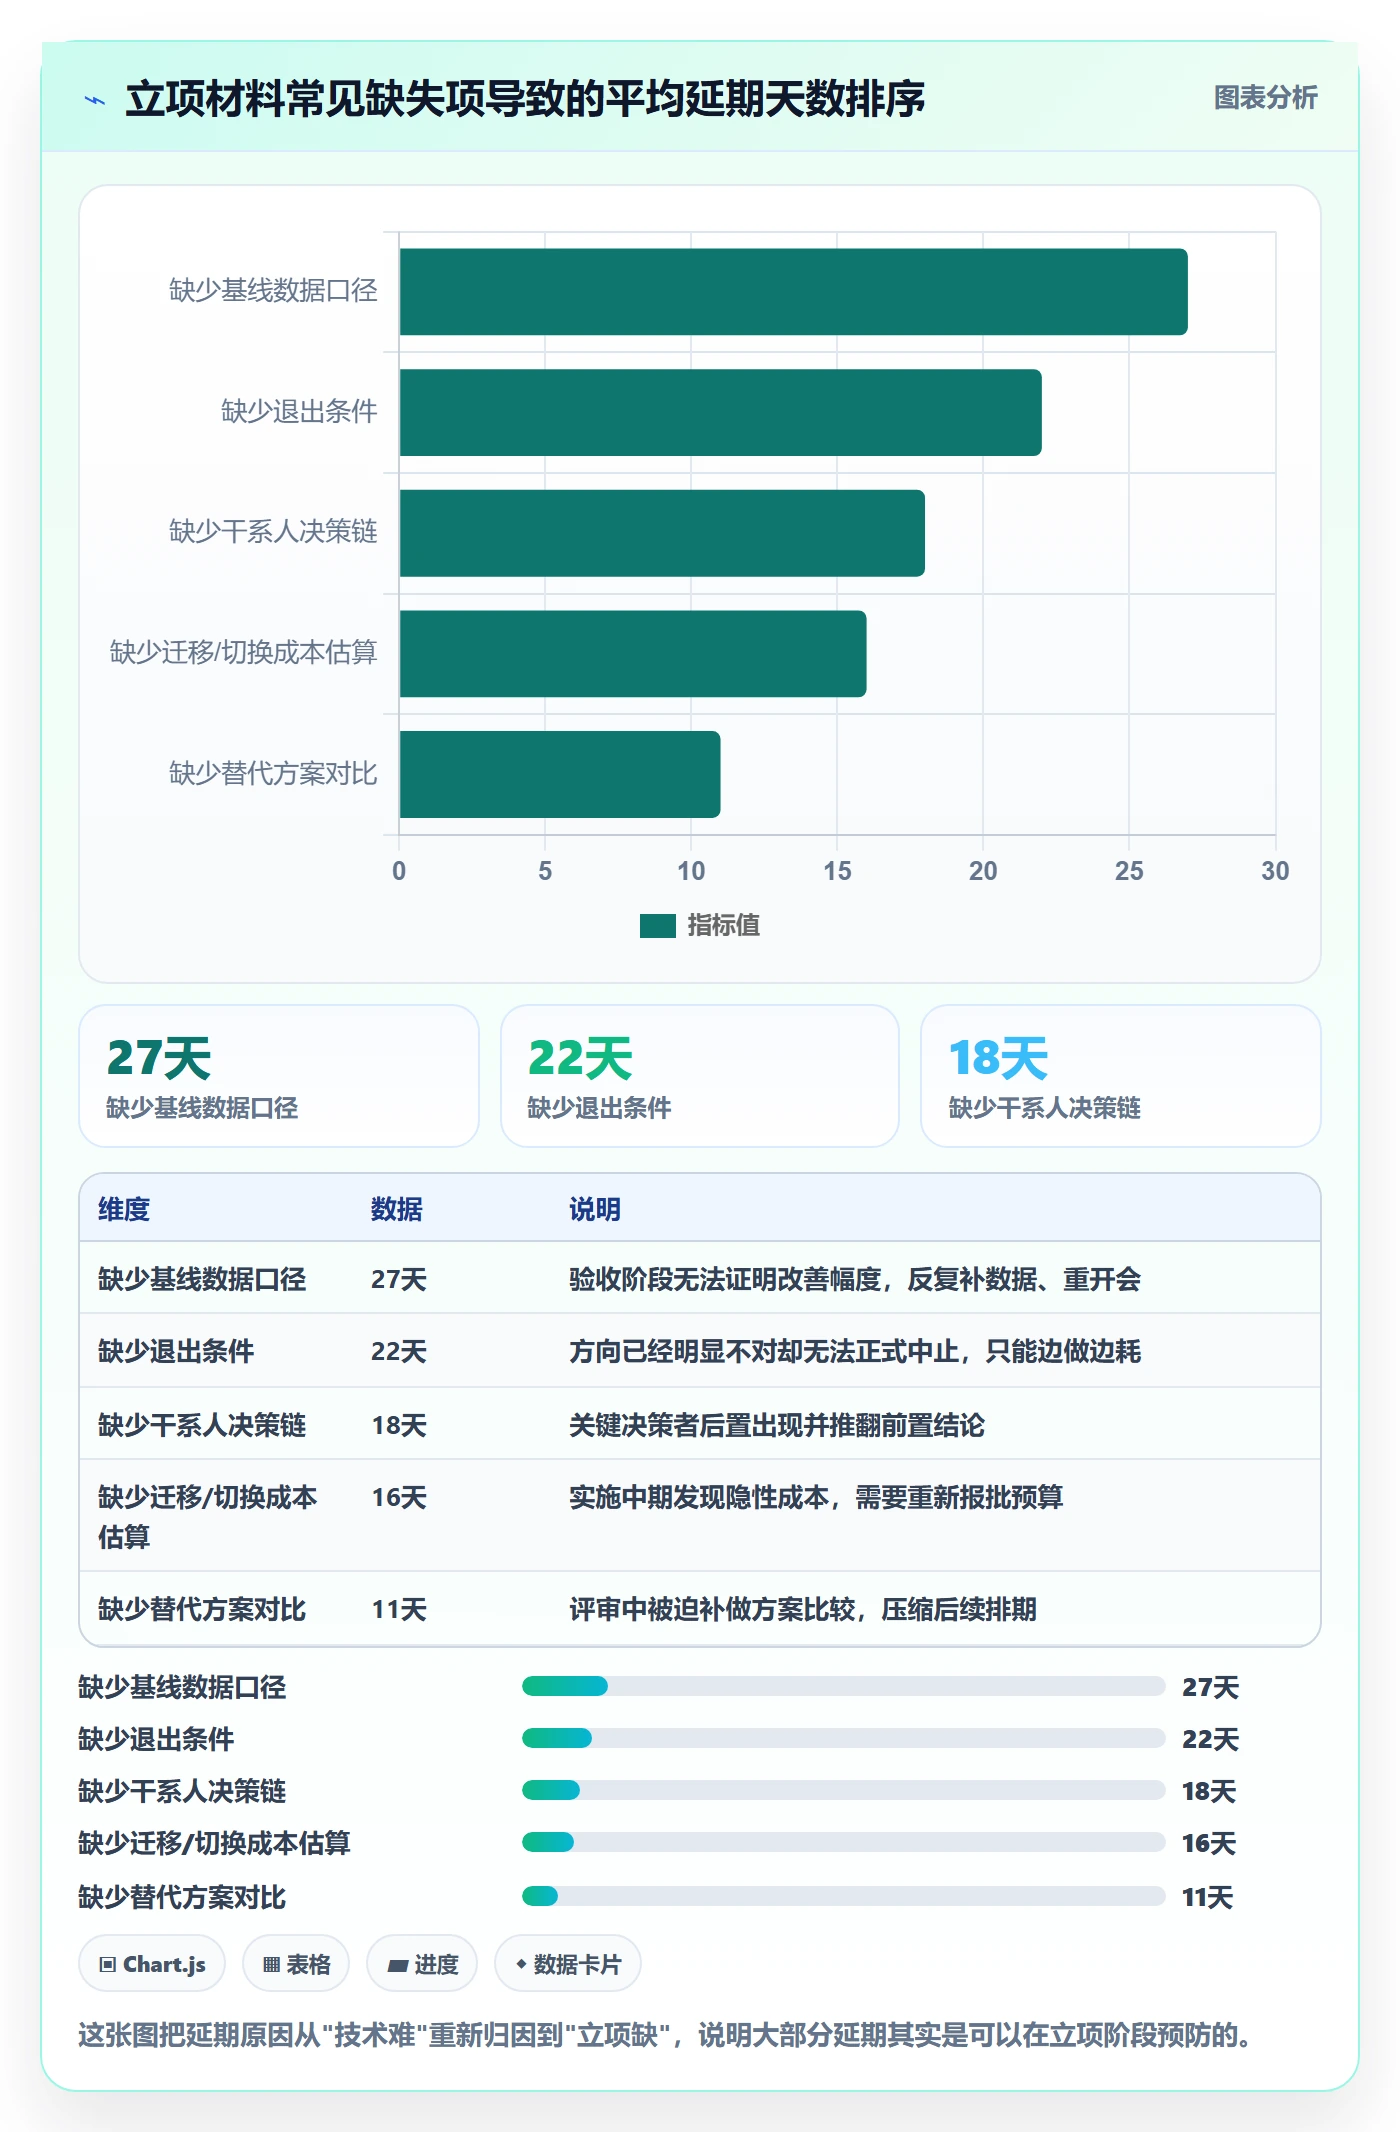Click the 缺少干系人决策链 progress bar
This screenshot has width=1400, height=2132.
coord(844,1790)
